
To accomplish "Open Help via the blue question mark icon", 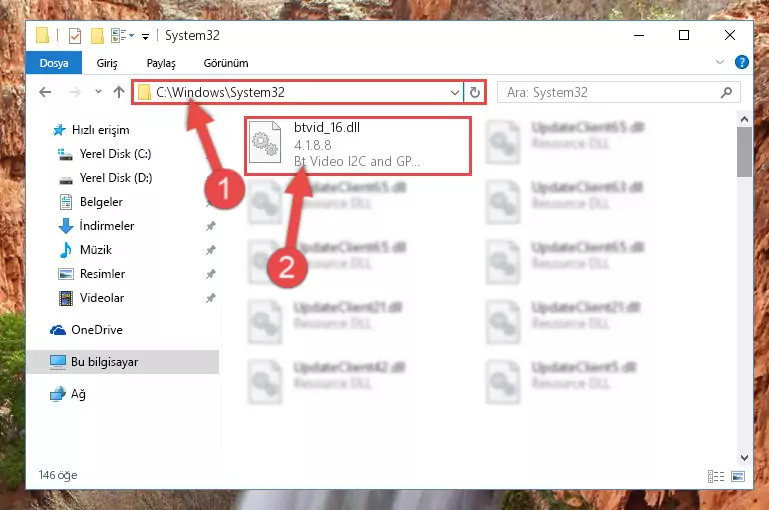I will coord(742,62).
